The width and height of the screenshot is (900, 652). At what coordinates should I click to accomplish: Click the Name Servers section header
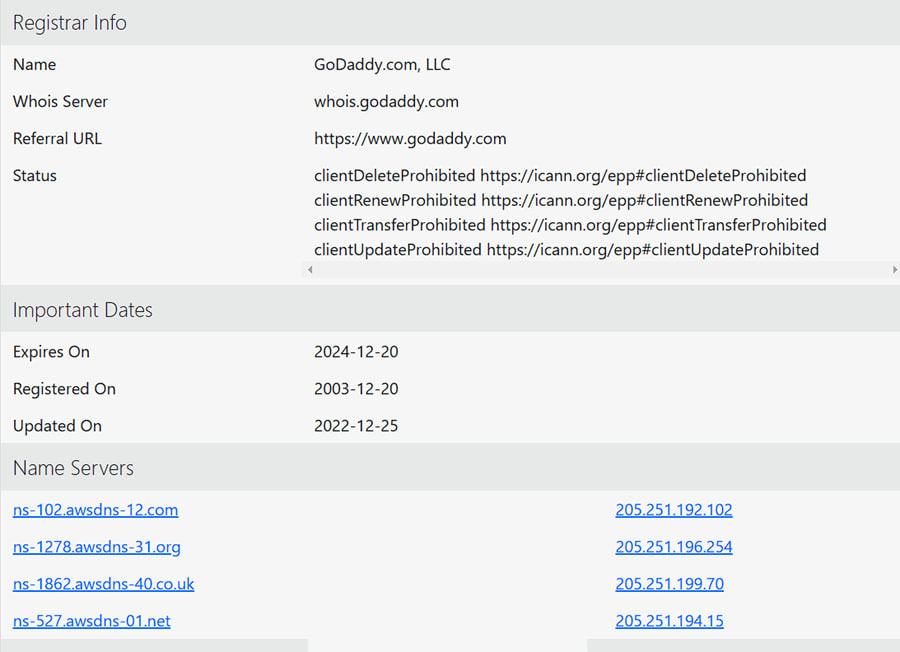pos(73,468)
